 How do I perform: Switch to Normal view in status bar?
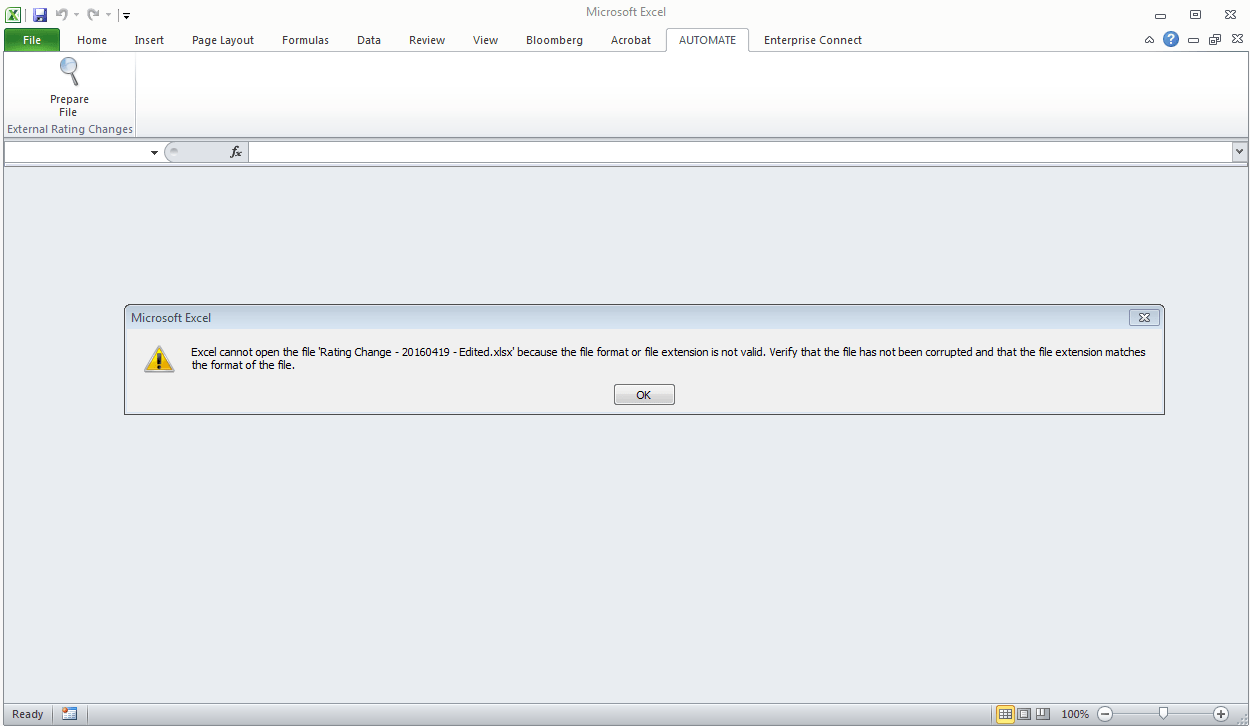pos(1005,714)
